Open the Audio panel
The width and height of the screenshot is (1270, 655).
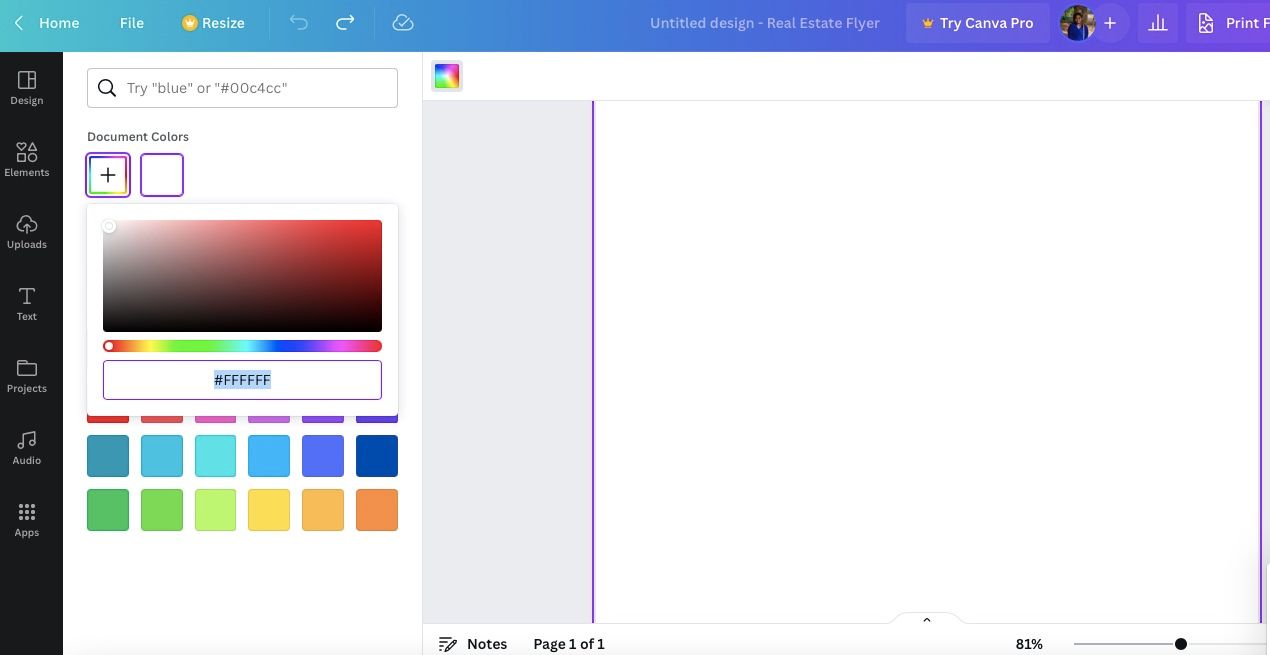pyautogui.click(x=26, y=448)
